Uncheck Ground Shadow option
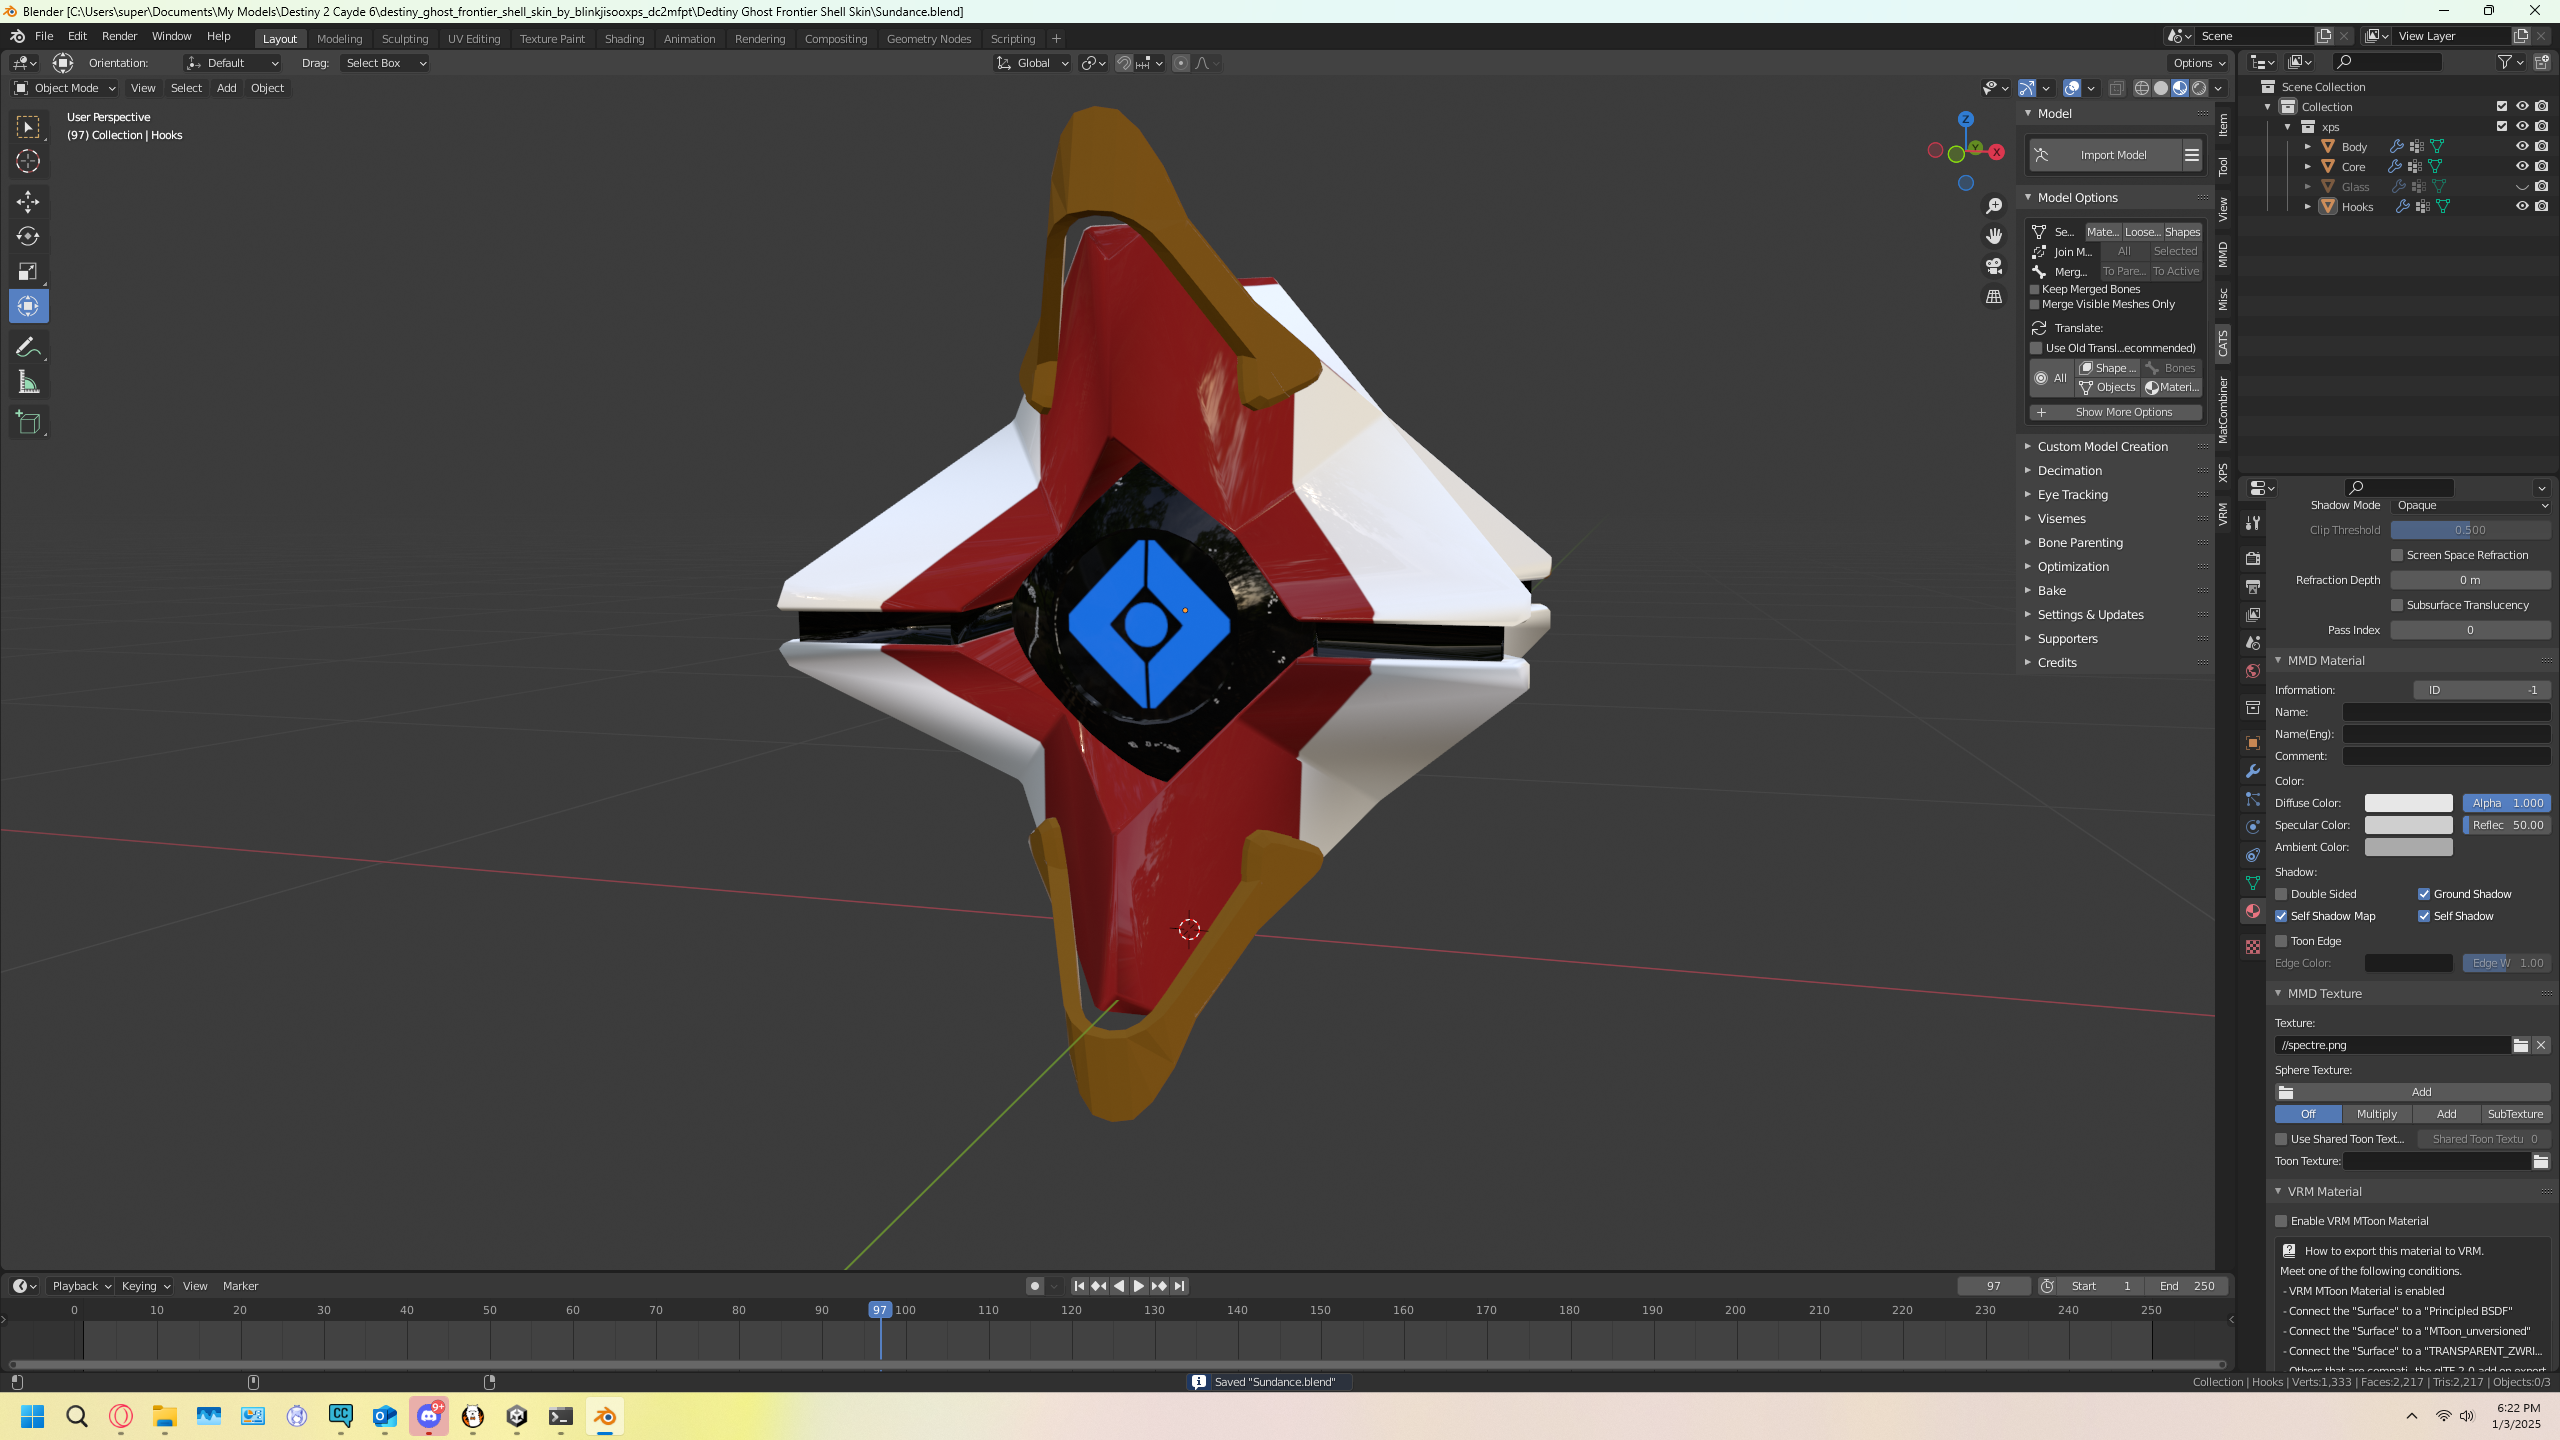Image resolution: width=2560 pixels, height=1440 pixels. [2424, 894]
